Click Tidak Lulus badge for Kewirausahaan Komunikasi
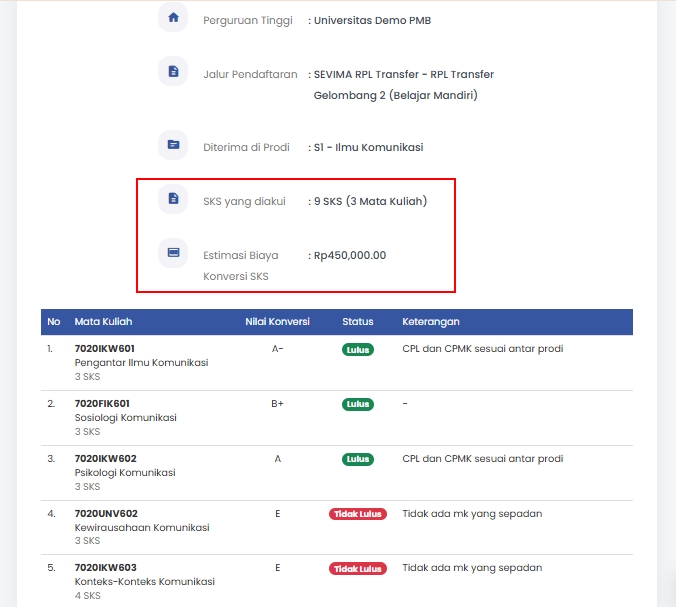Image resolution: width=676 pixels, height=607 pixels. [357, 514]
